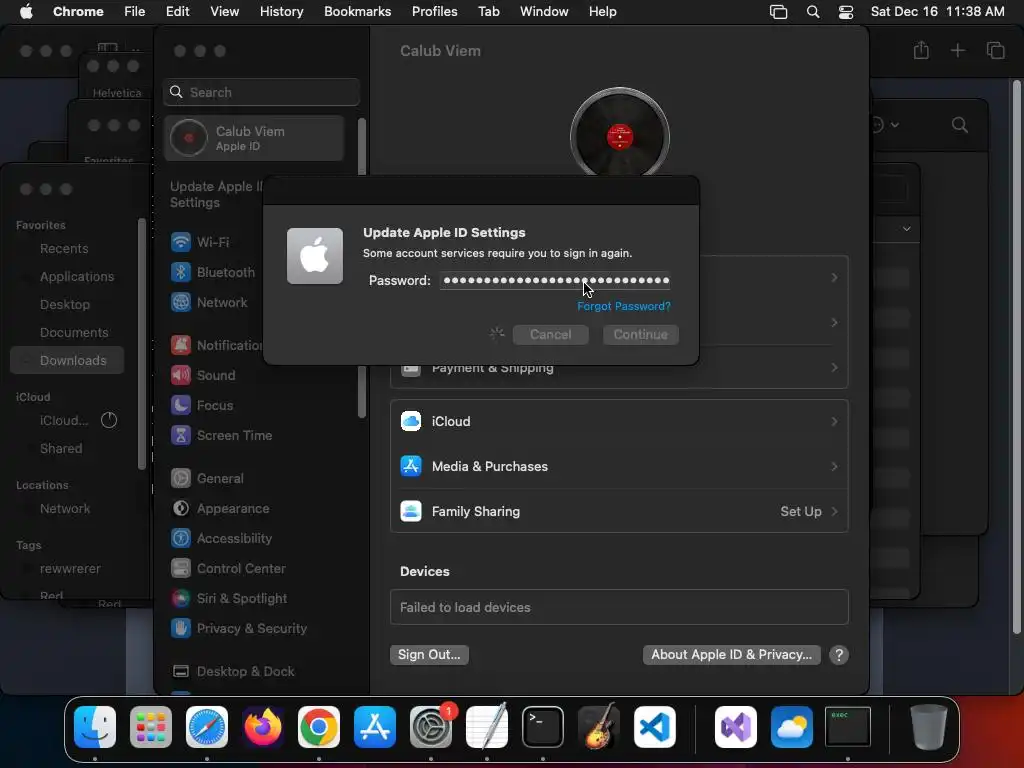This screenshot has height=768, width=1024.
Task: Click About Apple ID & Privacy button
Action: (x=731, y=654)
